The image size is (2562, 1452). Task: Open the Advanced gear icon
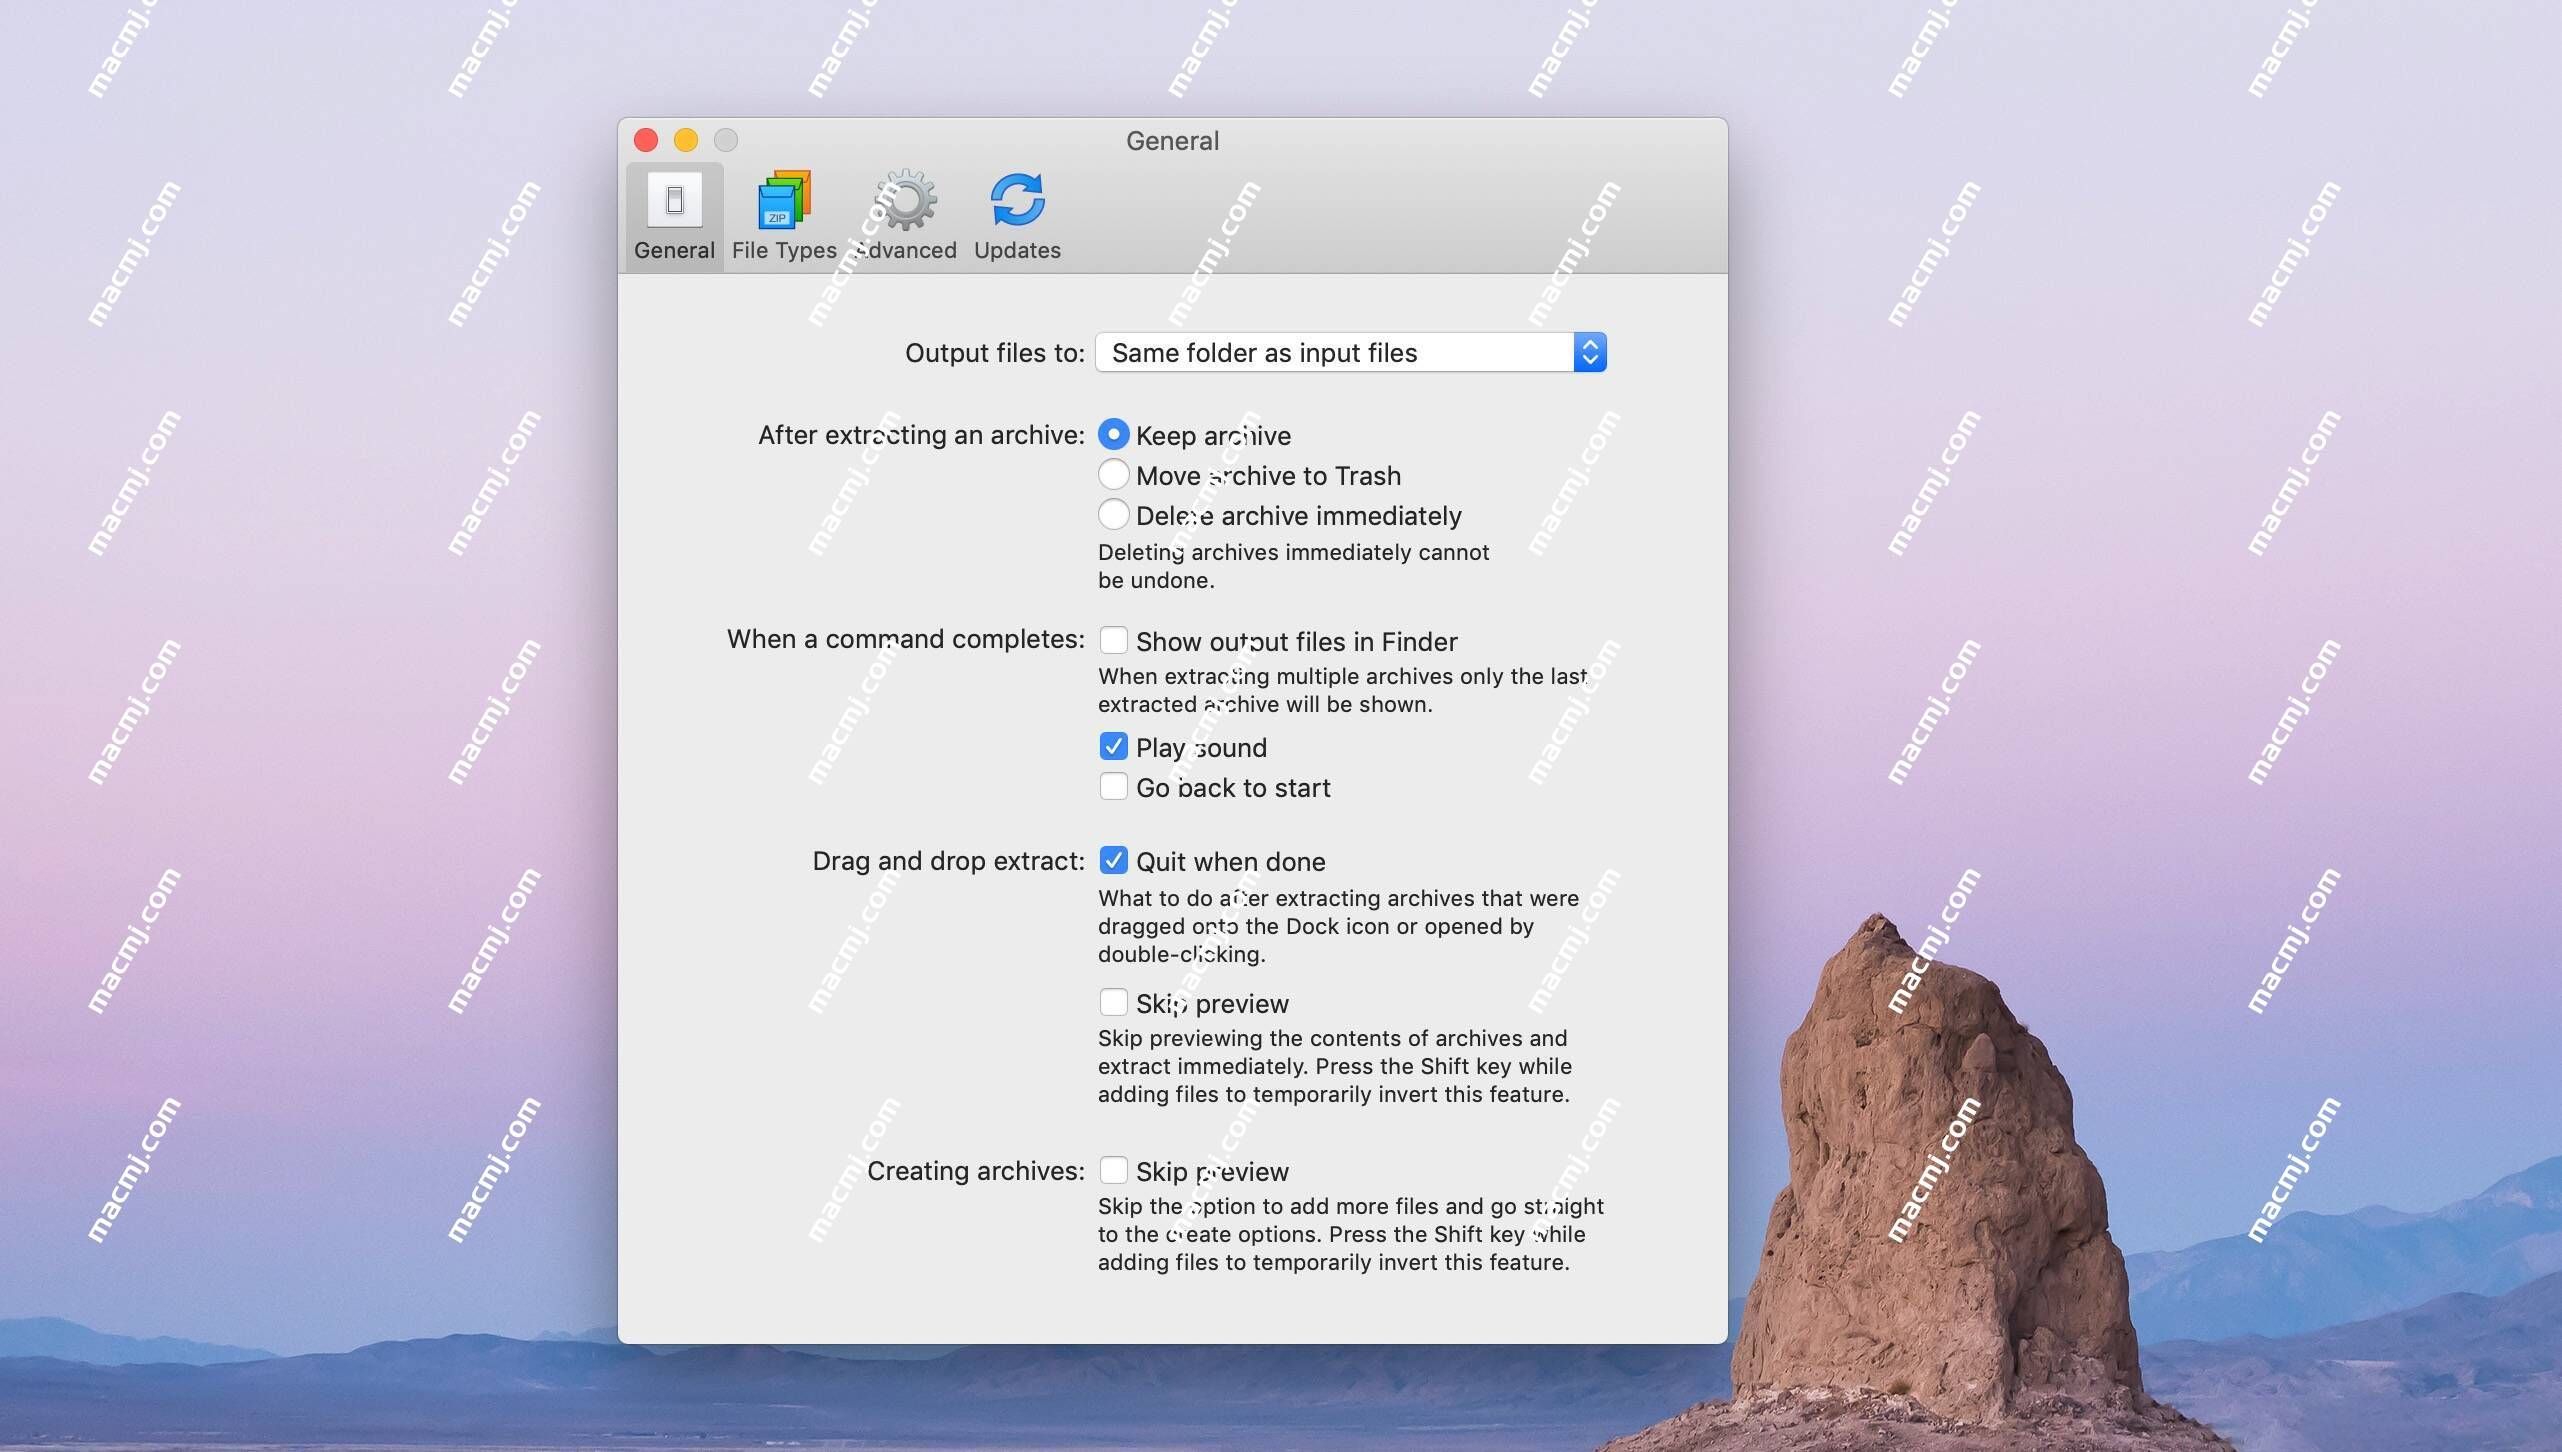(x=906, y=200)
